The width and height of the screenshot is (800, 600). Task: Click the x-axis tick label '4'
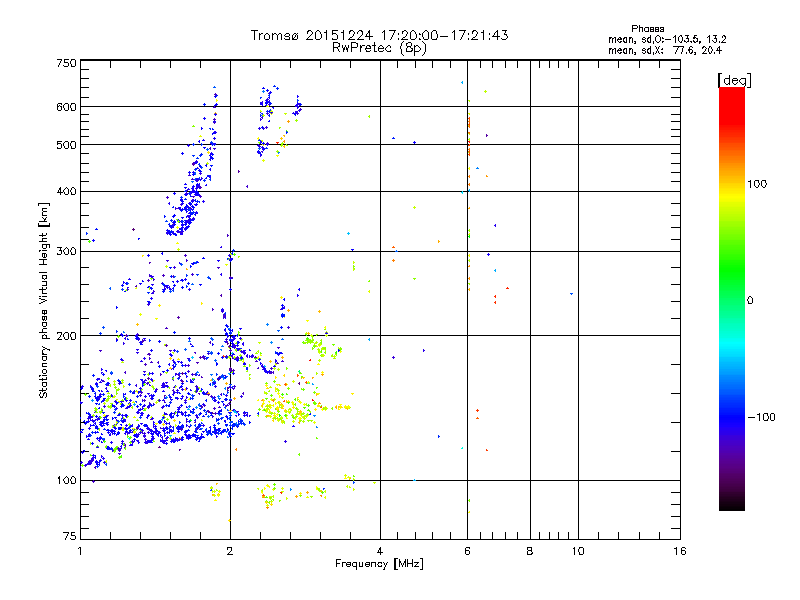(380, 551)
